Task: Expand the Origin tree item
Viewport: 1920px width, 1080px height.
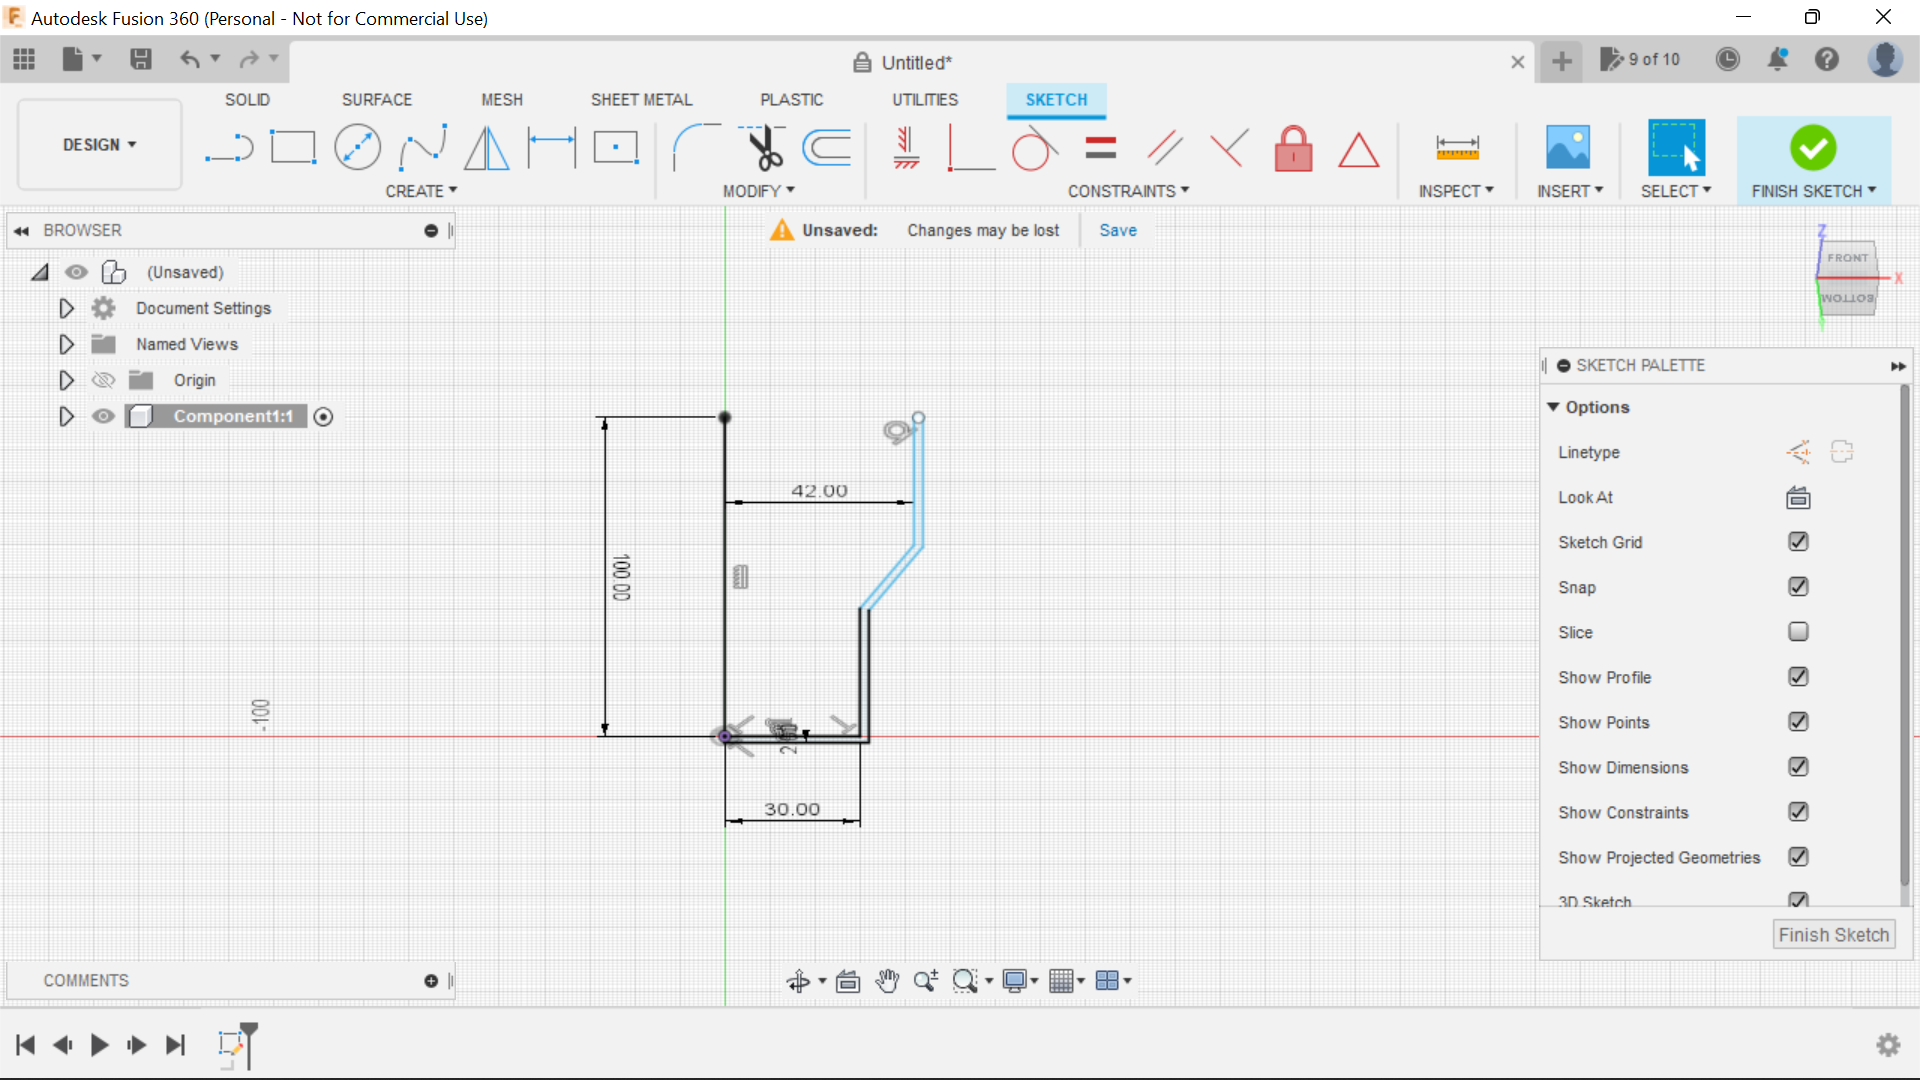Action: [x=66, y=380]
